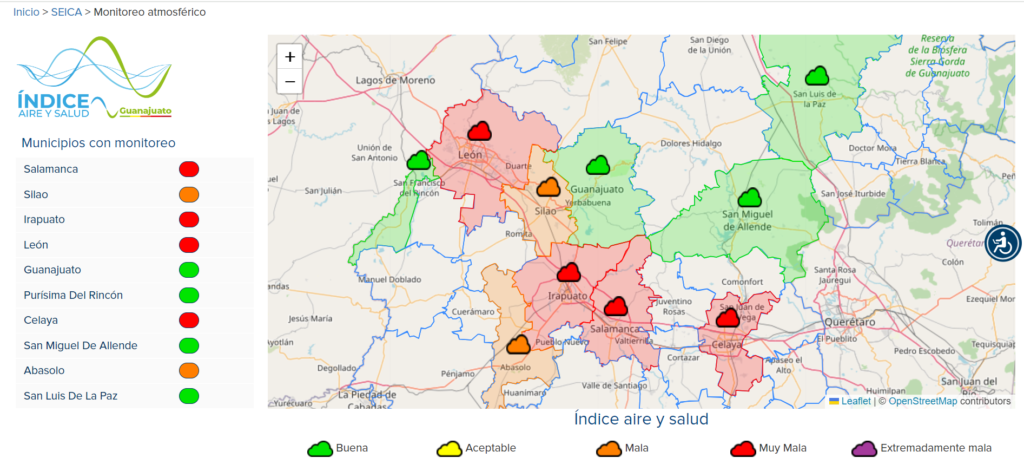Open the red cloud marker on Salamanca

click(615, 306)
